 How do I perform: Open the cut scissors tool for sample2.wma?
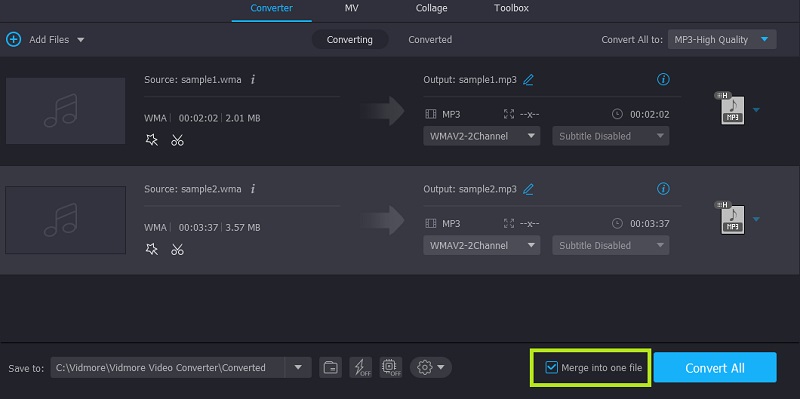pyautogui.click(x=177, y=249)
